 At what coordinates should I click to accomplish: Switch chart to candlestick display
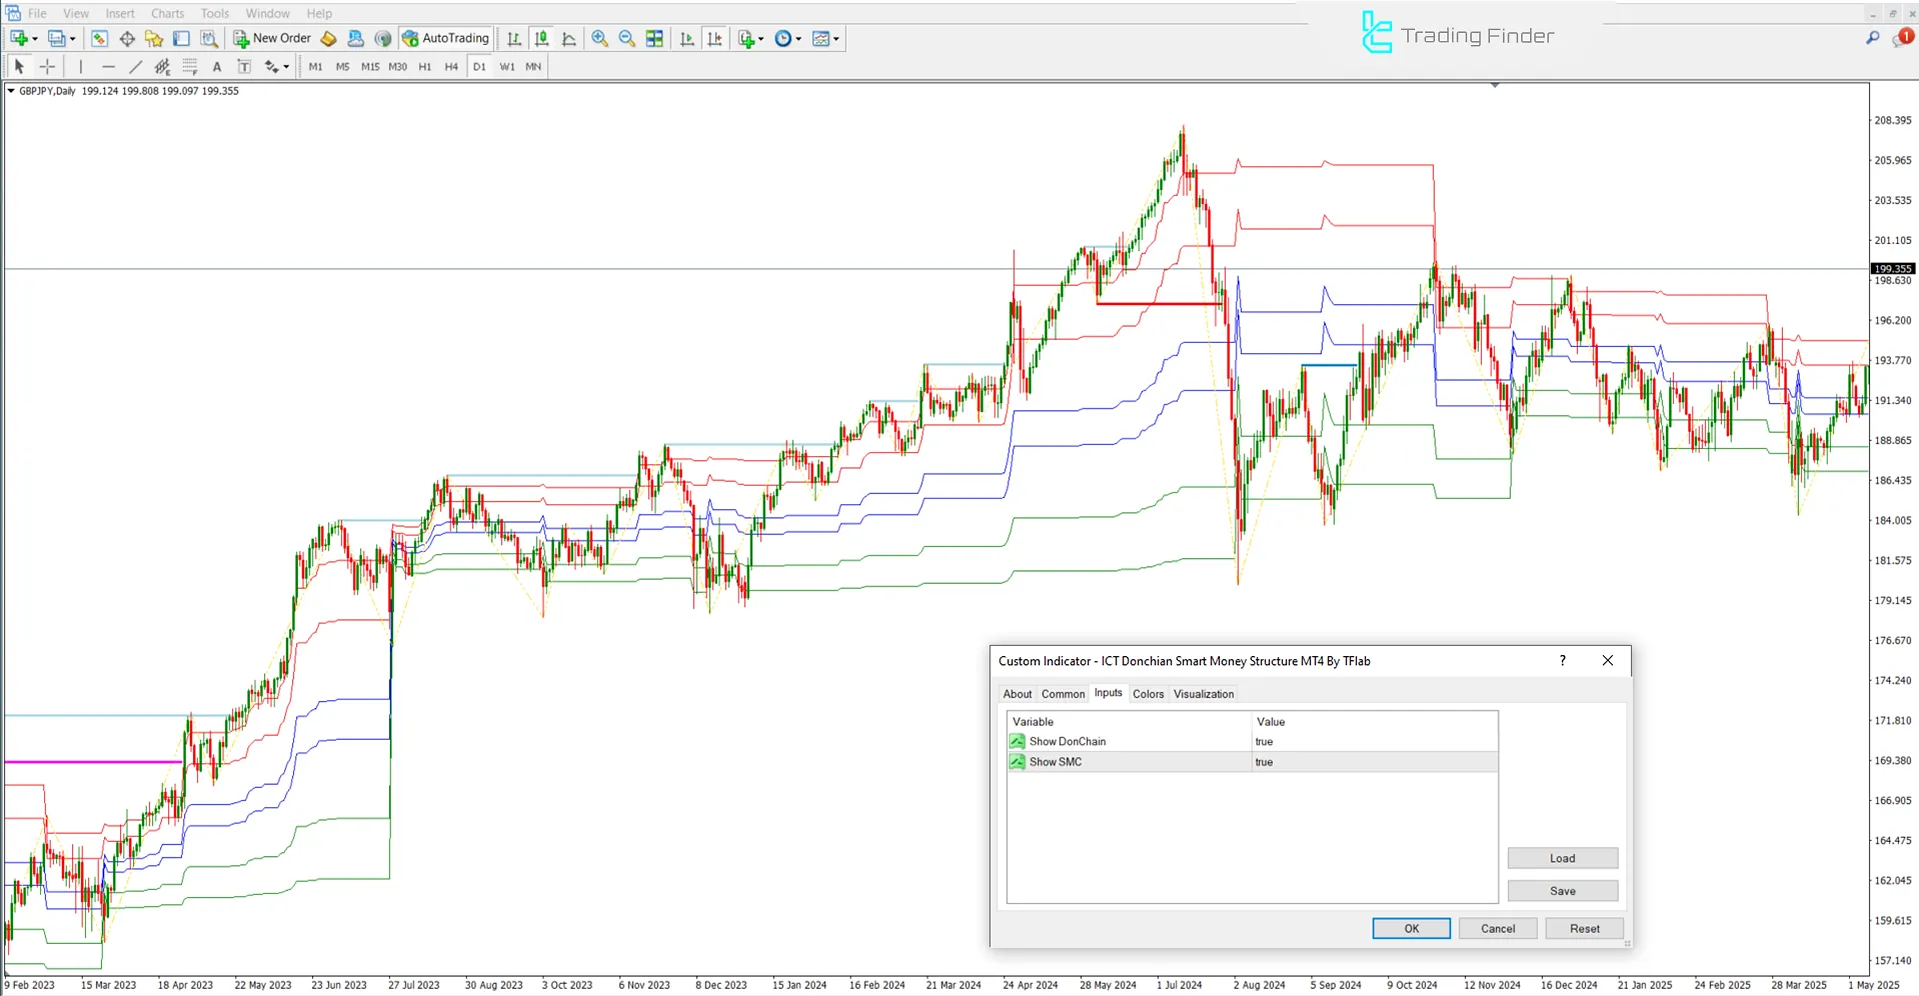[x=541, y=38]
